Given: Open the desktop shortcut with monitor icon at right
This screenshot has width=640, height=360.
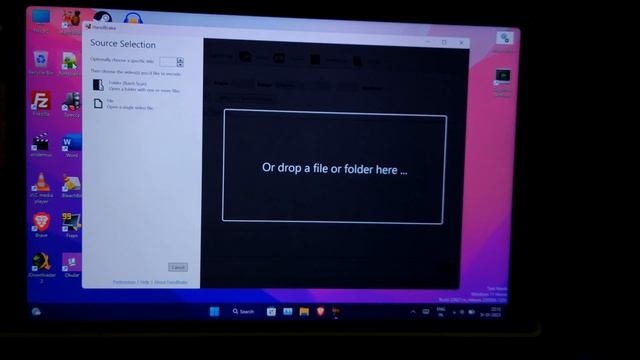Looking at the screenshot, I should [x=502, y=83].
